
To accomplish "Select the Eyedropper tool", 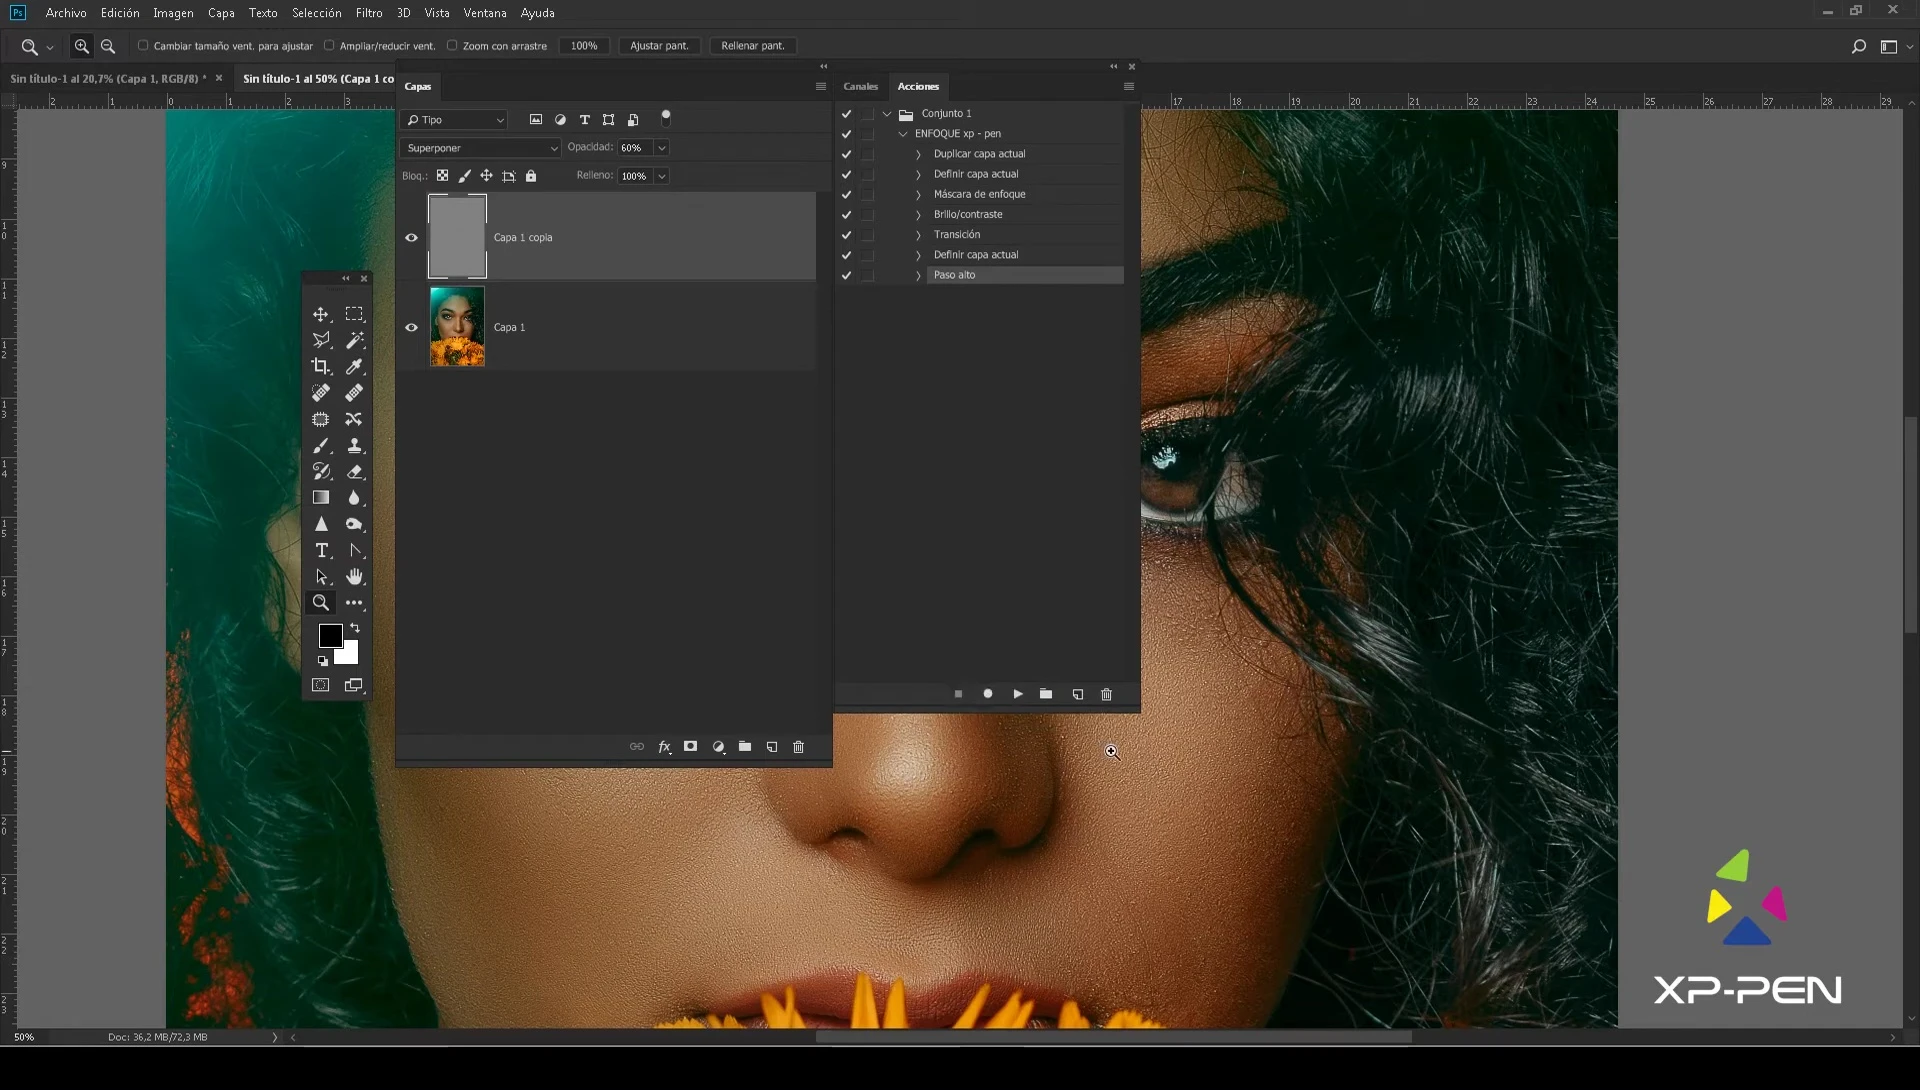I will [354, 367].
